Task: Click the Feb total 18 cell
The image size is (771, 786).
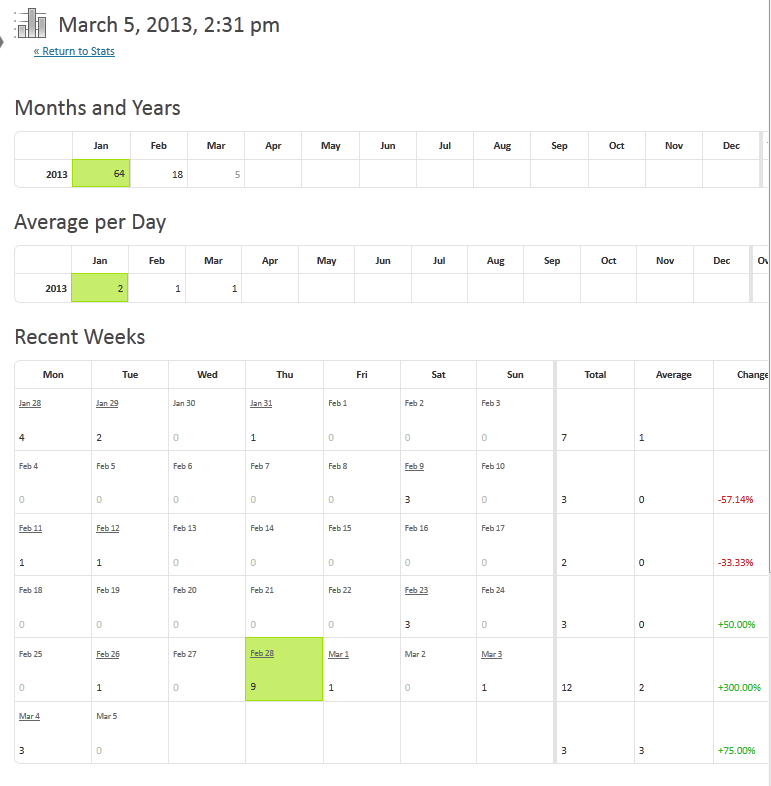Action: [159, 174]
